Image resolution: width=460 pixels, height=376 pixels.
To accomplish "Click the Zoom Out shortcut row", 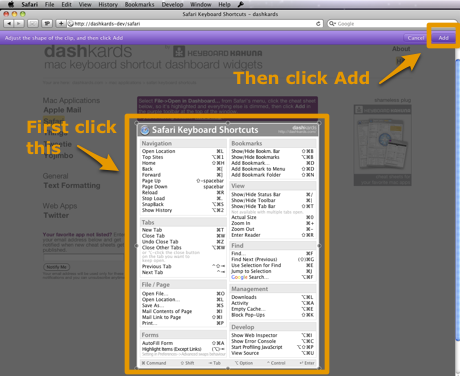I will click(273, 229).
